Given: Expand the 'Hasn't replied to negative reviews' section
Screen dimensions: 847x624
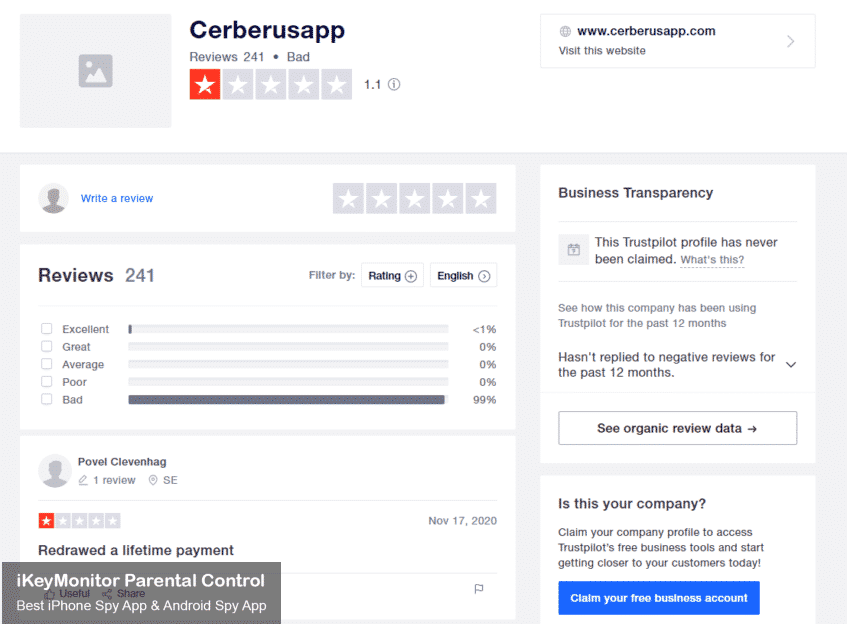Looking at the screenshot, I should point(790,364).
